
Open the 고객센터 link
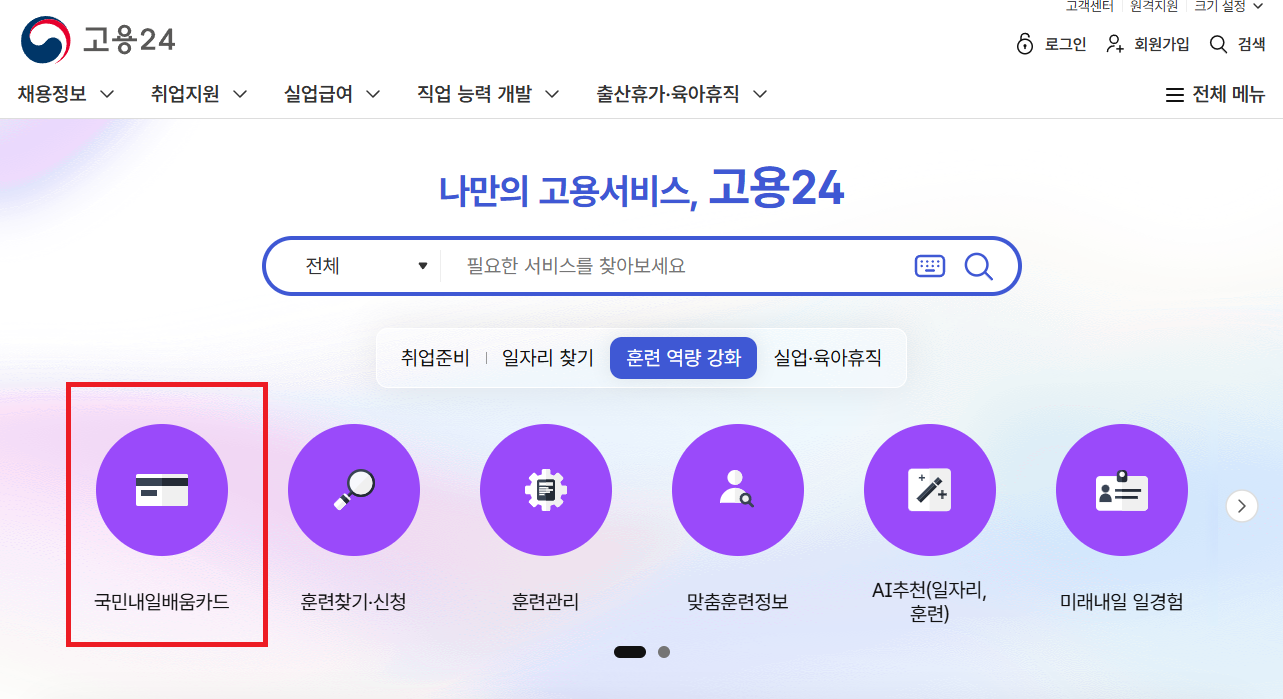coord(1089,6)
